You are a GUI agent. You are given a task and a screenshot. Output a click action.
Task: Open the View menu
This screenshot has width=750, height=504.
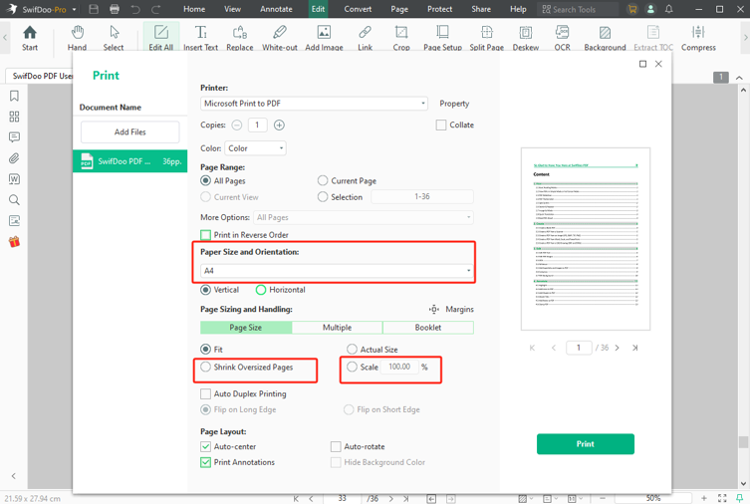(232, 9)
